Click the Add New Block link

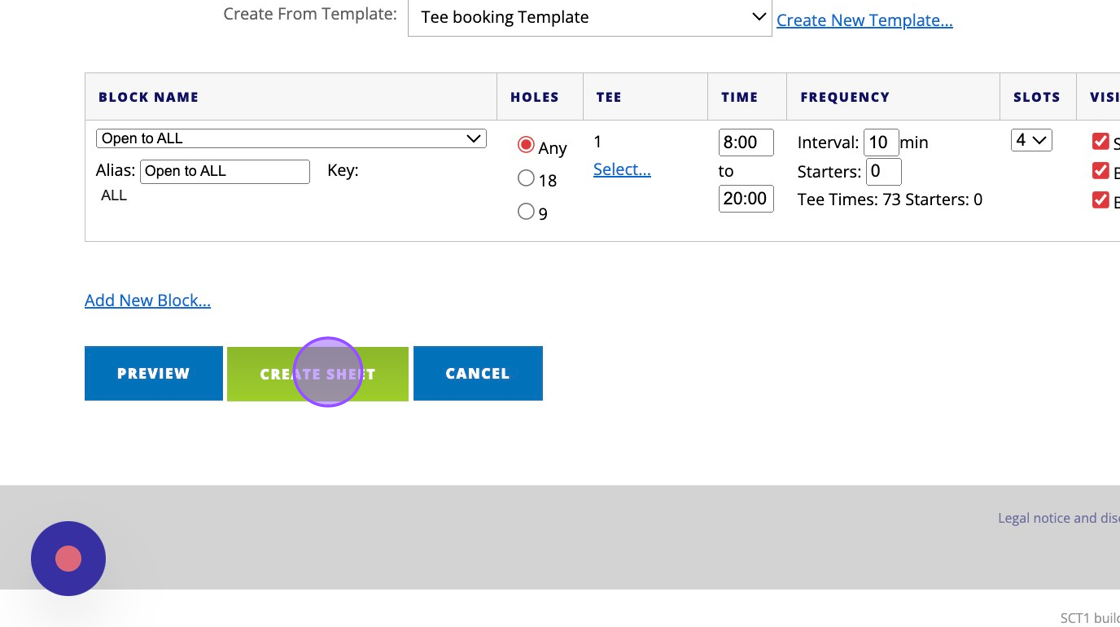click(147, 300)
